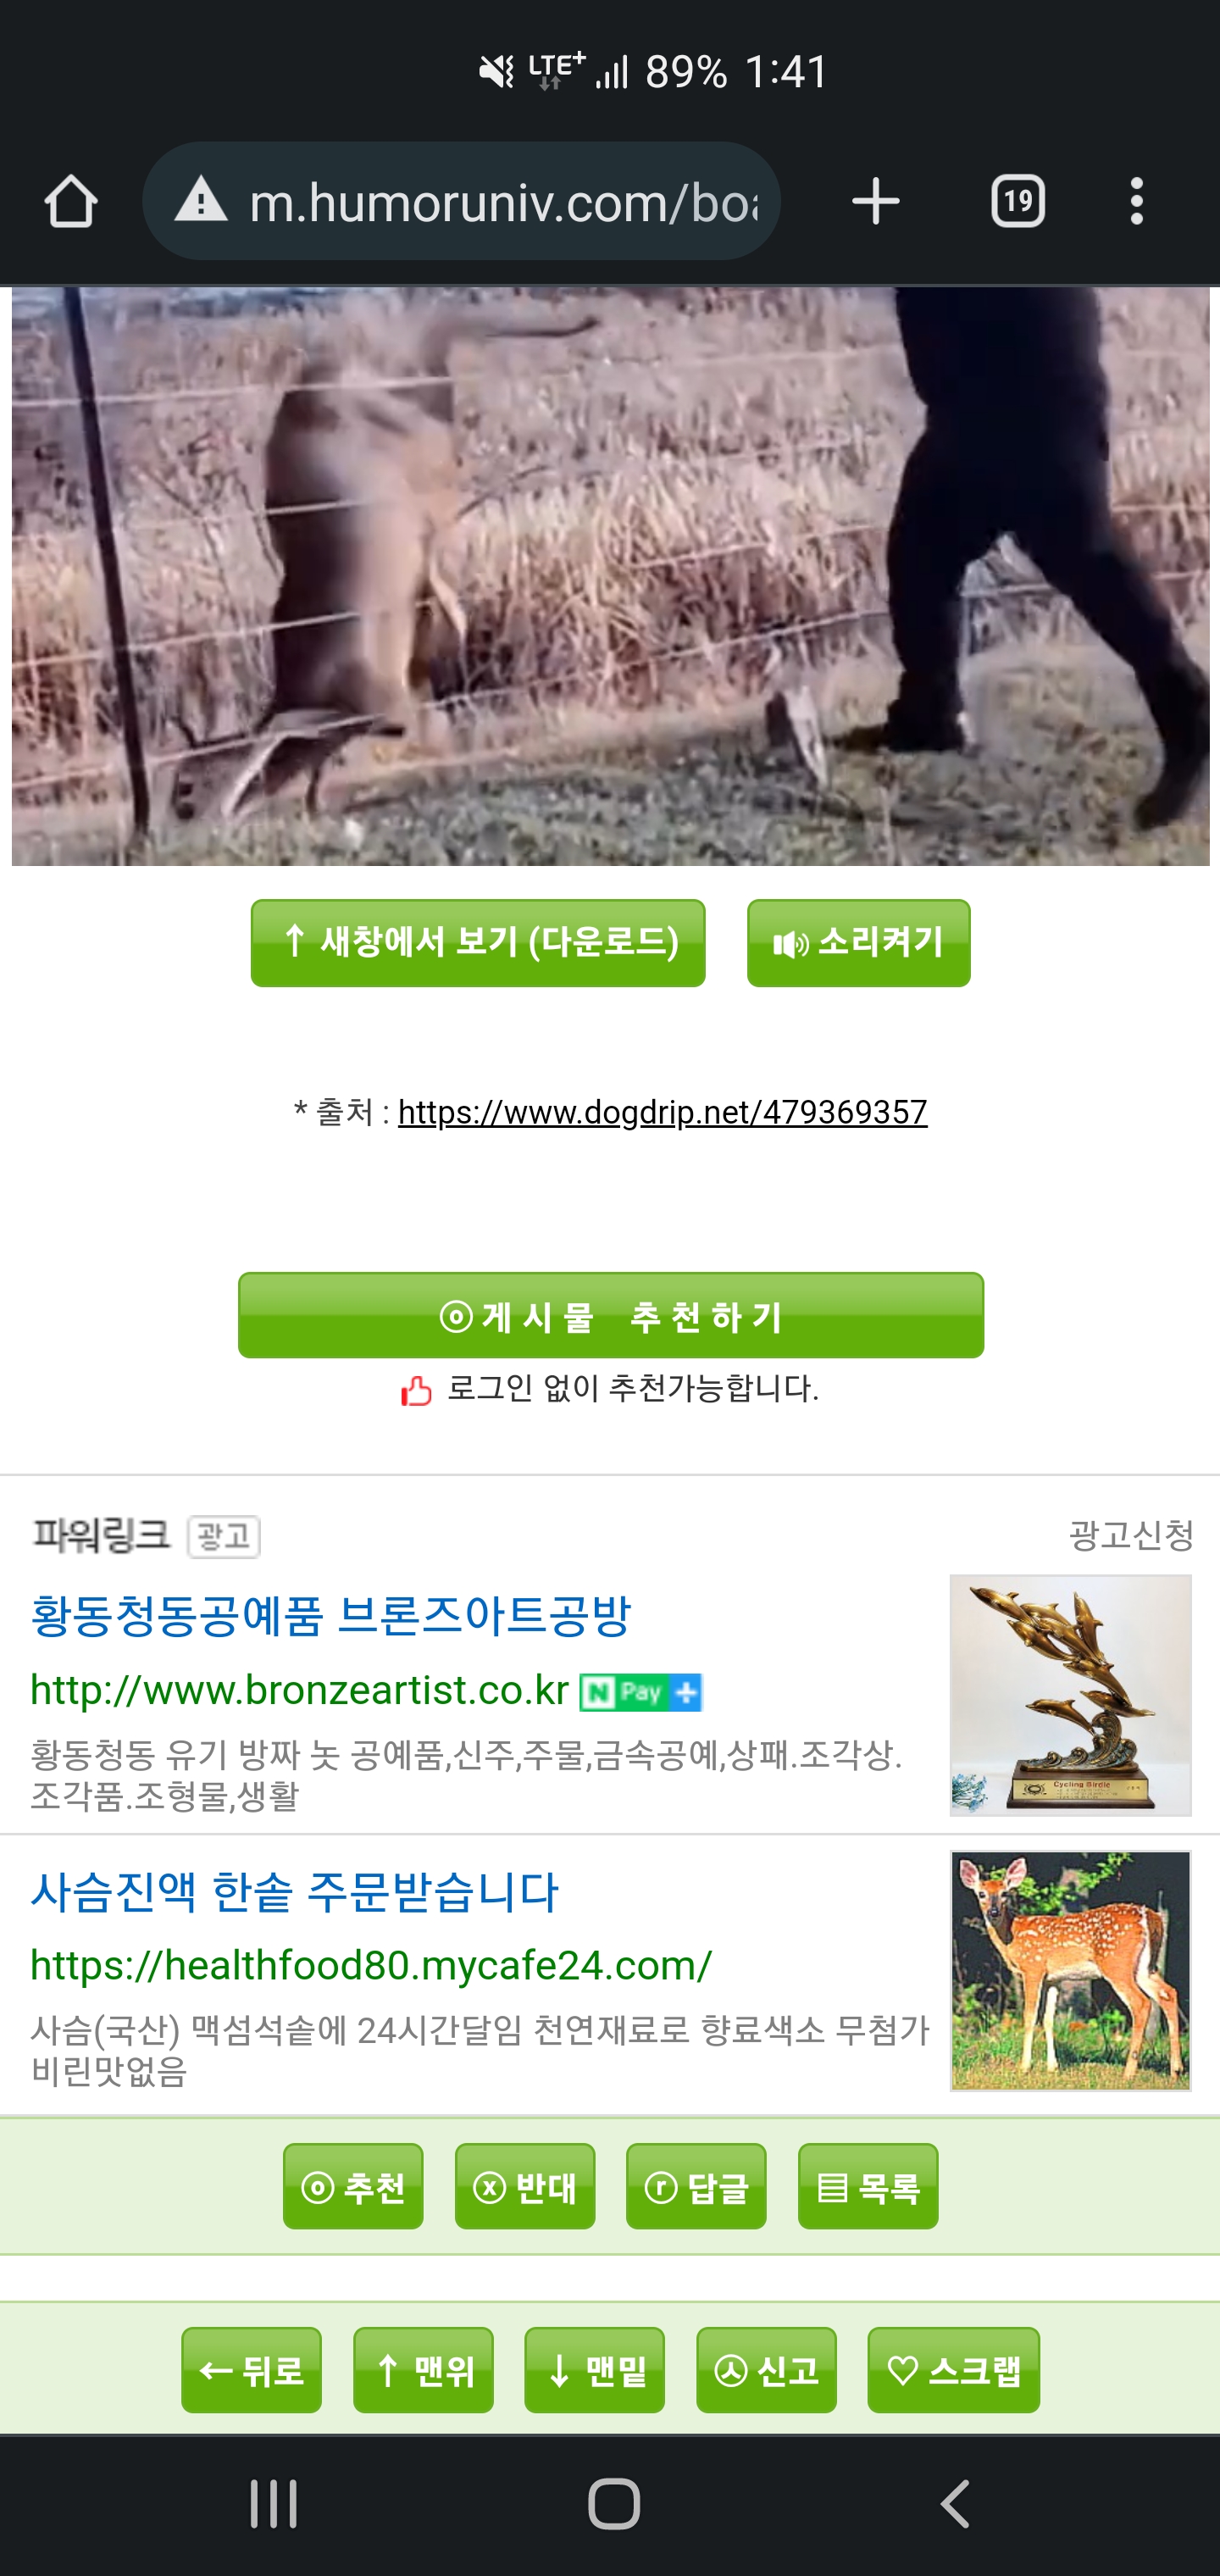The height and width of the screenshot is (2576, 1220).
Task: Recommend post via 게시물 추천하기 button
Action: [610, 1315]
